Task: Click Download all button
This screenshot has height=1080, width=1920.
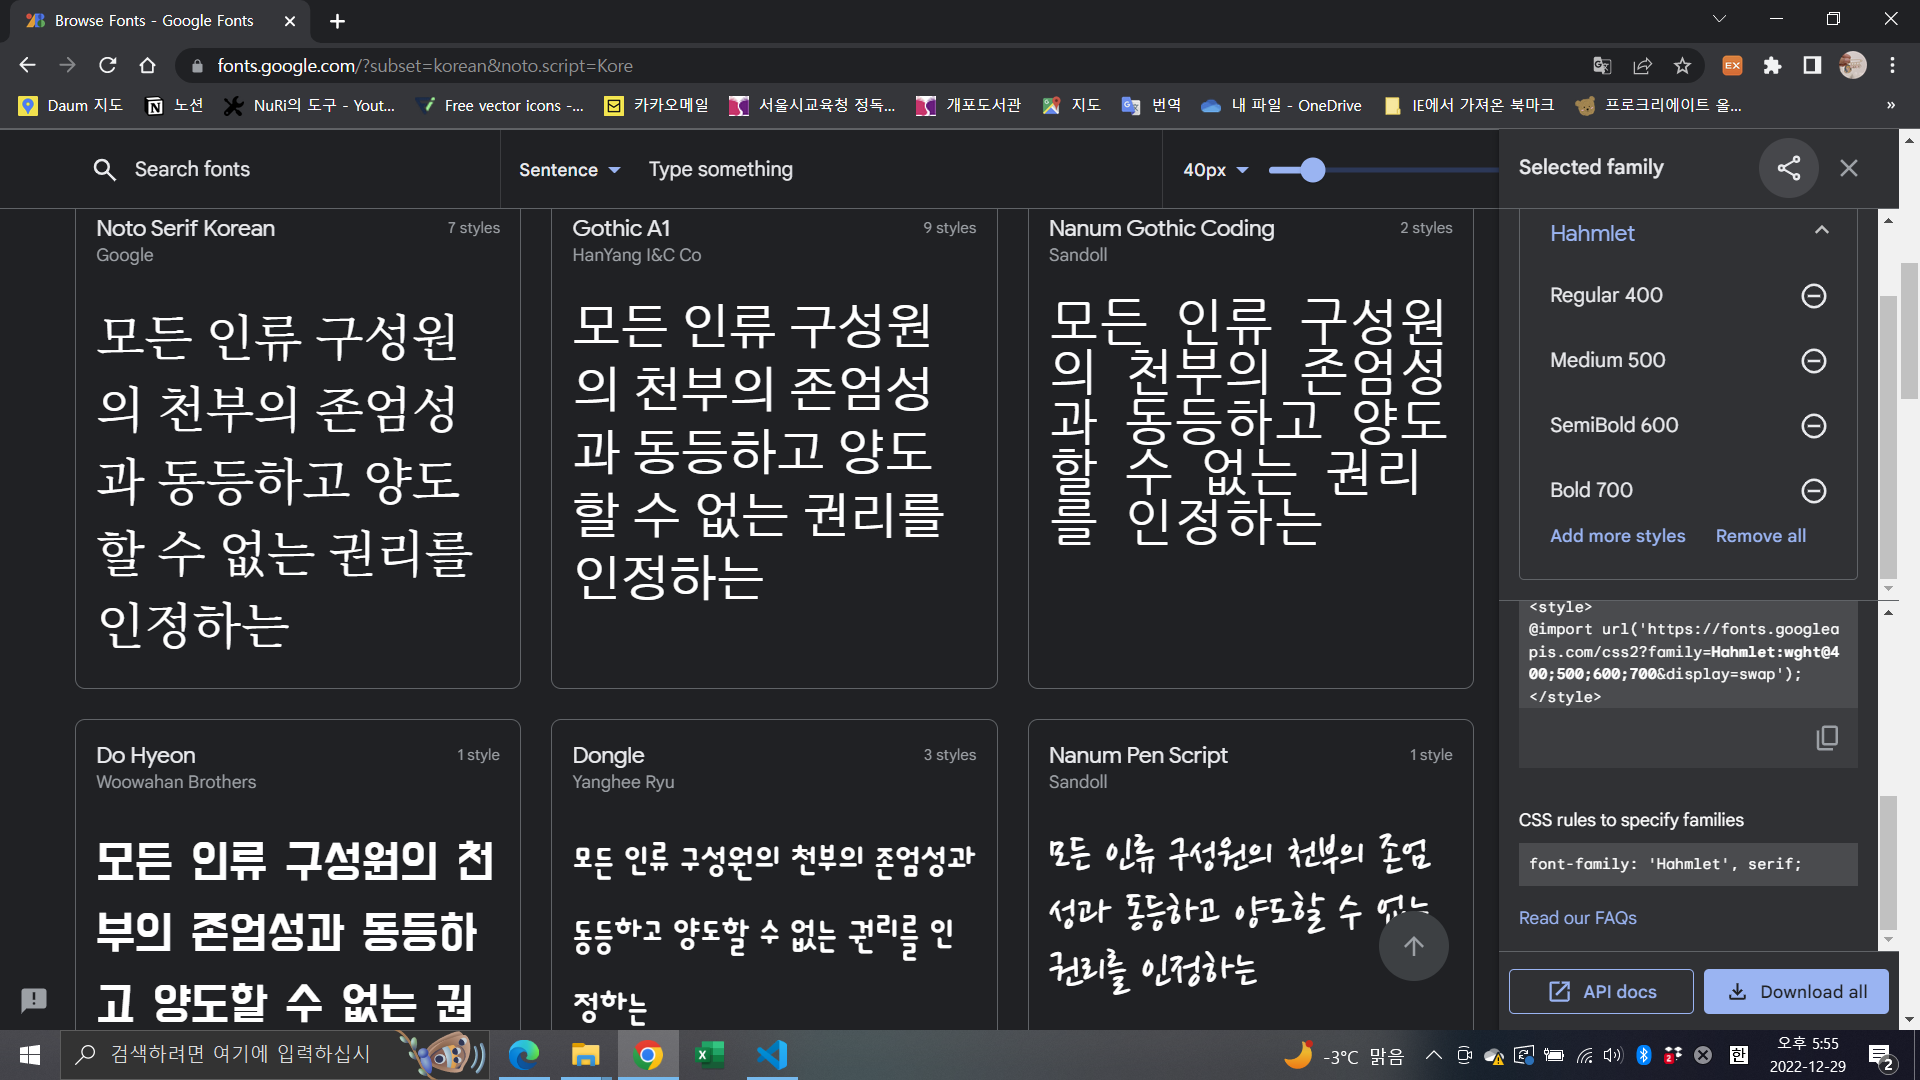Action: coord(1795,992)
